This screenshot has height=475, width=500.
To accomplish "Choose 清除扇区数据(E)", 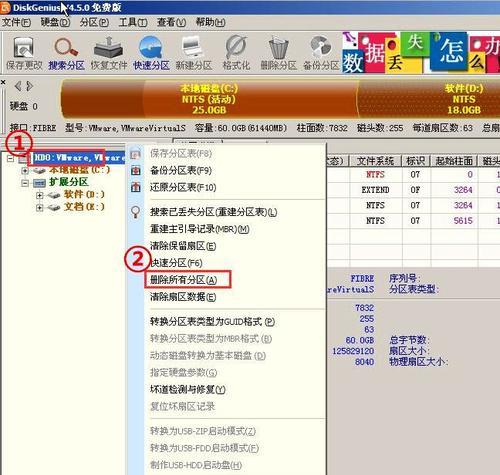I will pos(183,297).
